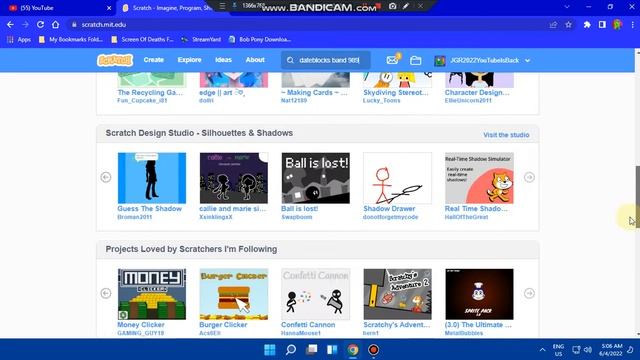Expand the JGR2022YouTubeIsBack account dropdown
This screenshot has width=640, height=360.
point(527,60)
